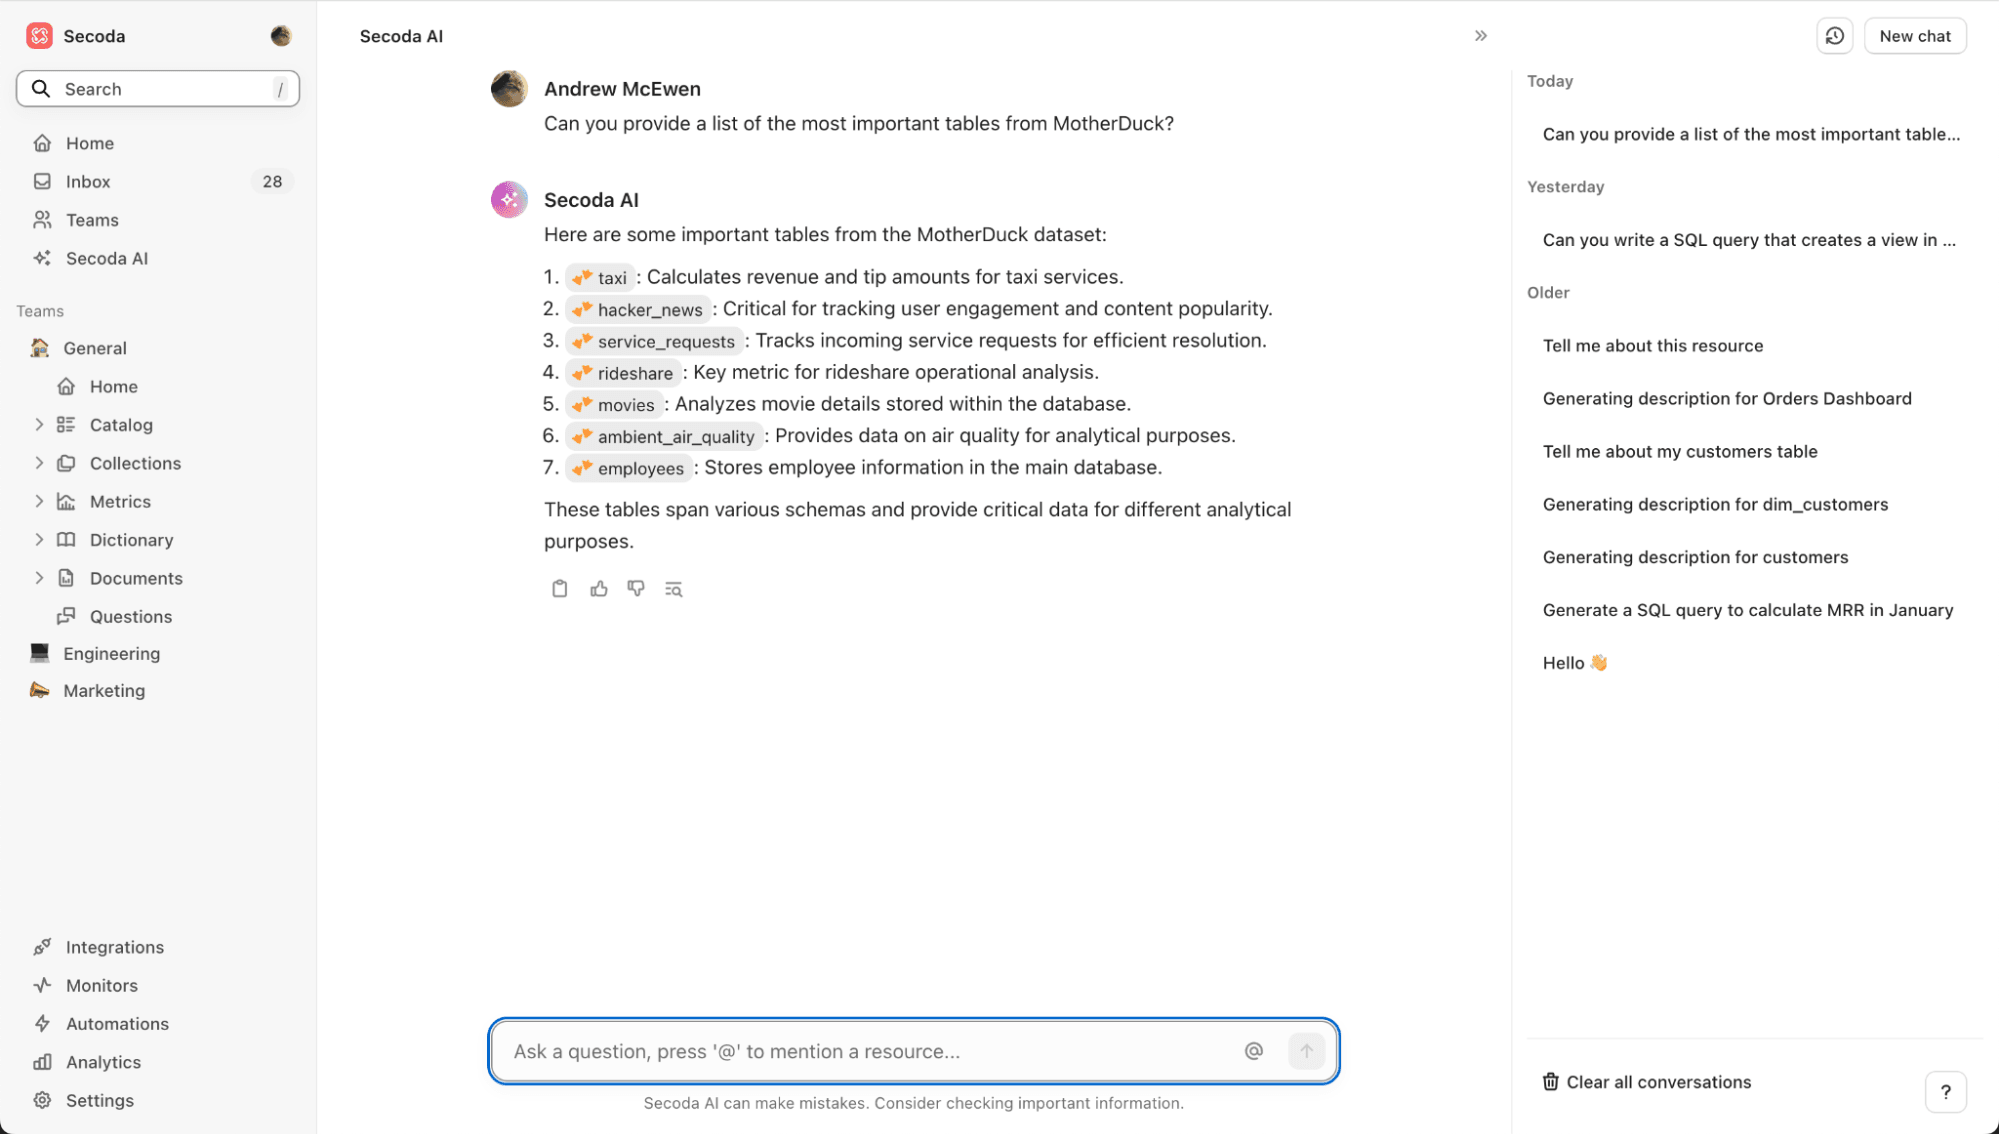Open the user avatar in sidebar header
The height and width of the screenshot is (1135, 1999).
click(x=281, y=36)
